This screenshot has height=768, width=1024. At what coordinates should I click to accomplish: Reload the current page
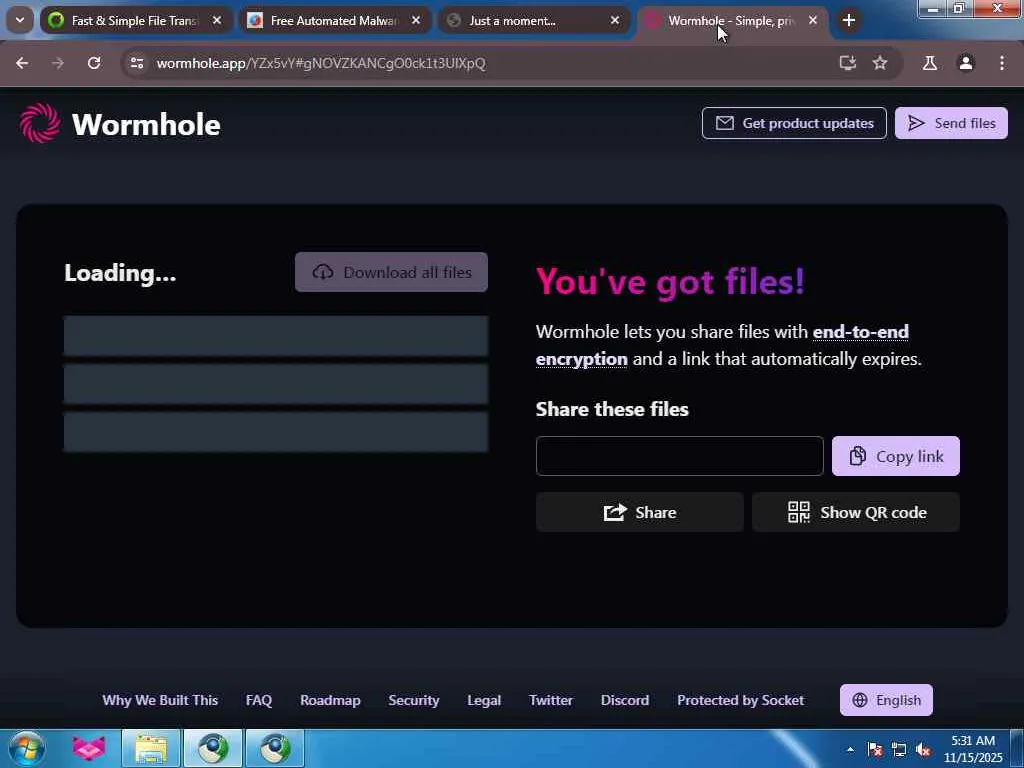pyautogui.click(x=94, y=63)
